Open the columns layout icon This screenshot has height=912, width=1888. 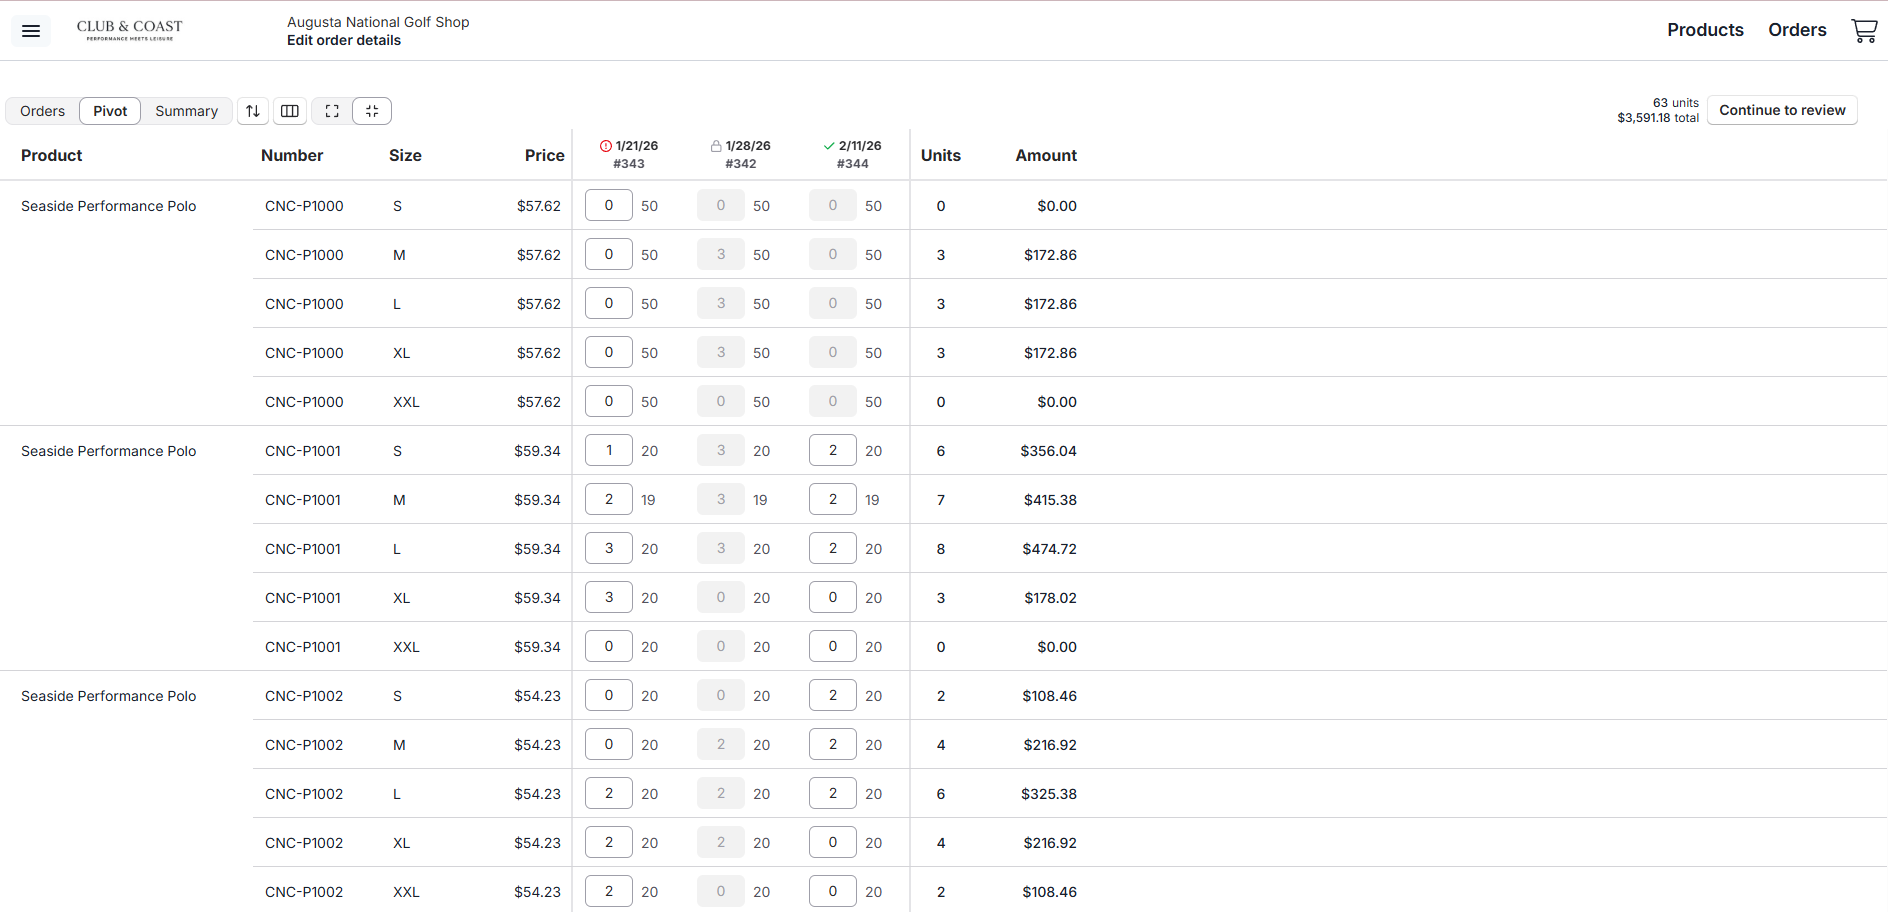[290, 111]
